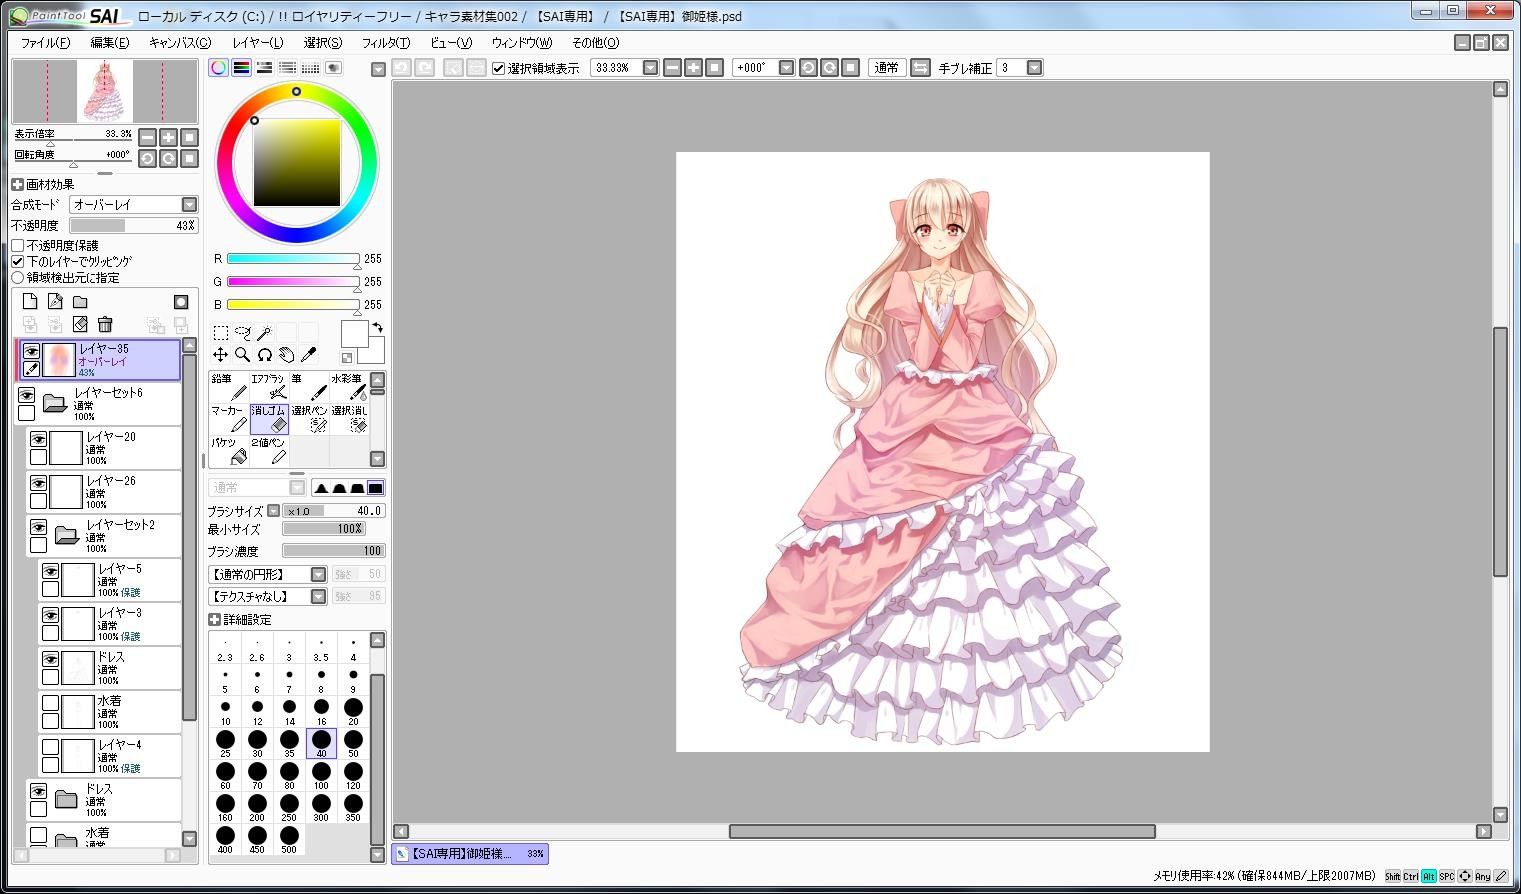
Task: Switch to the 【SAI専用】御姫様 document tab
Action: tap(470, 854)
